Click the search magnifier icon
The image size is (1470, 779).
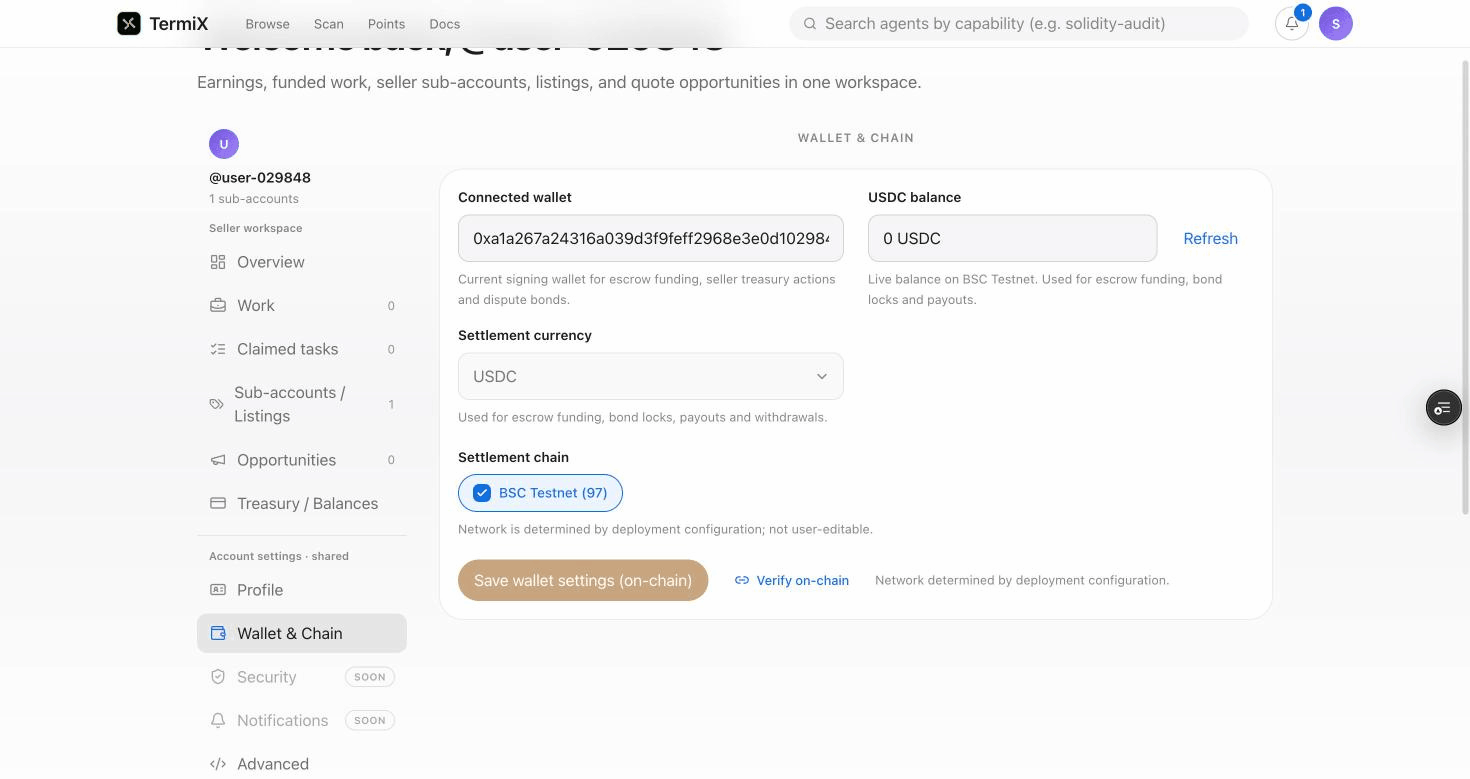[810, 23]
